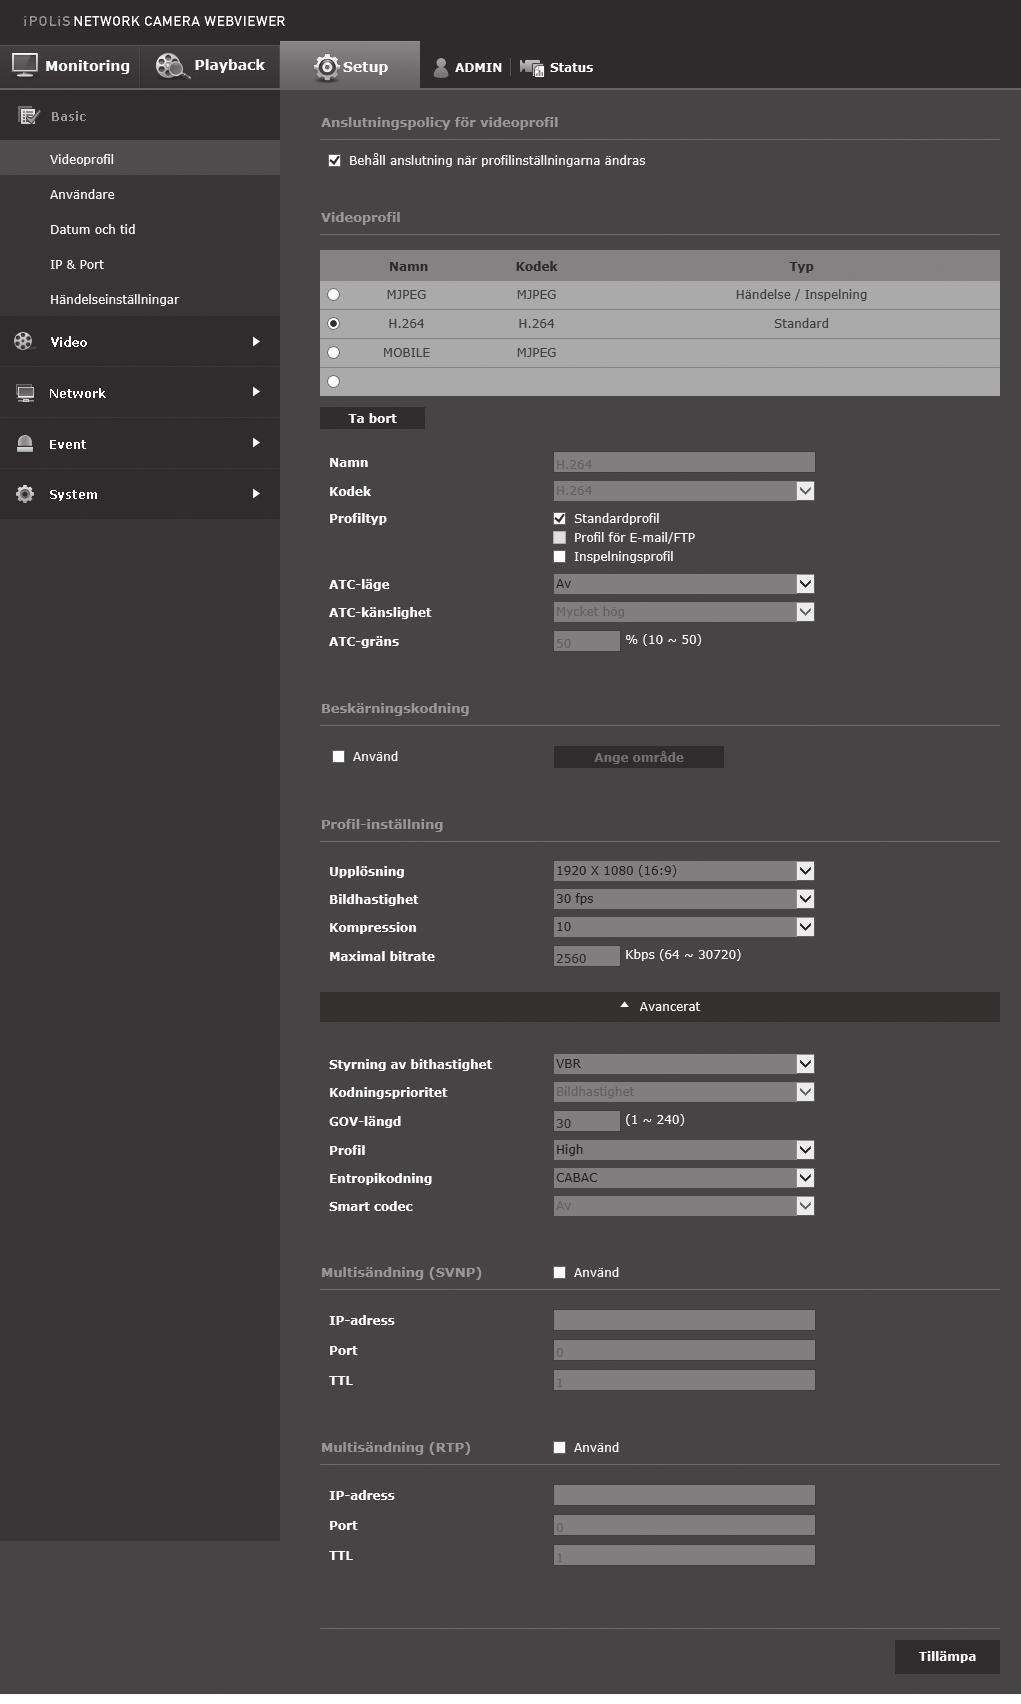This screenshot has height=1704, width=1021.
Task: Click the ATC-gräns input field
Action: [x=587, y=641]
